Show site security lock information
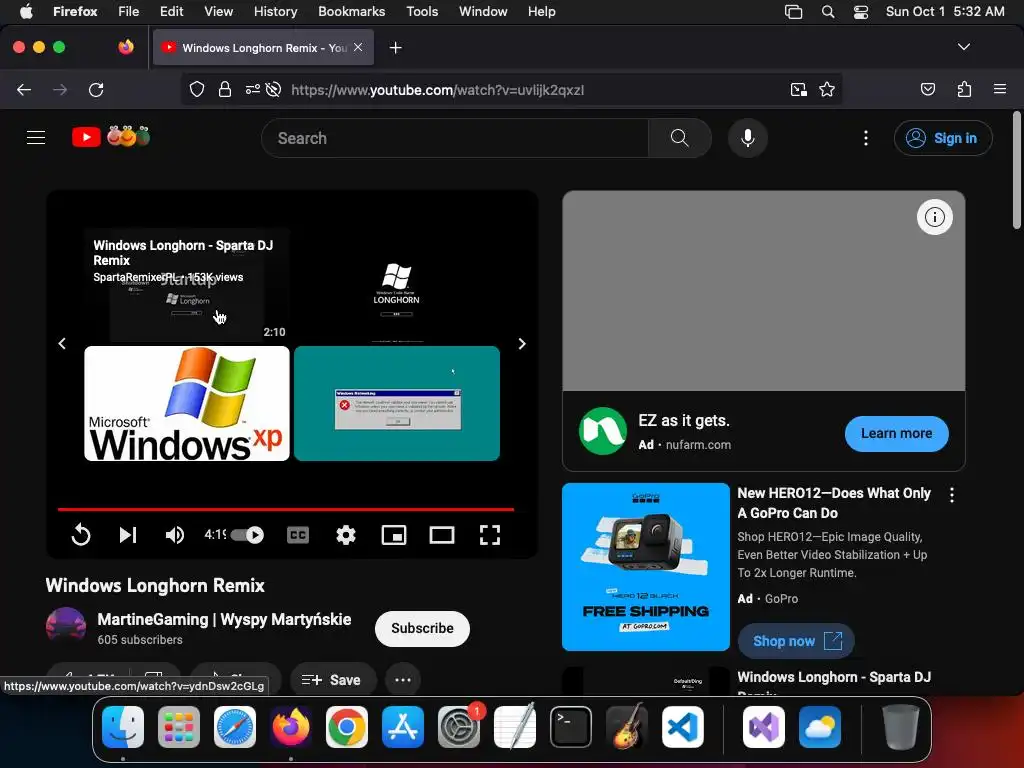The width and height of the screenshot is (1024, 768). point(225,89)
